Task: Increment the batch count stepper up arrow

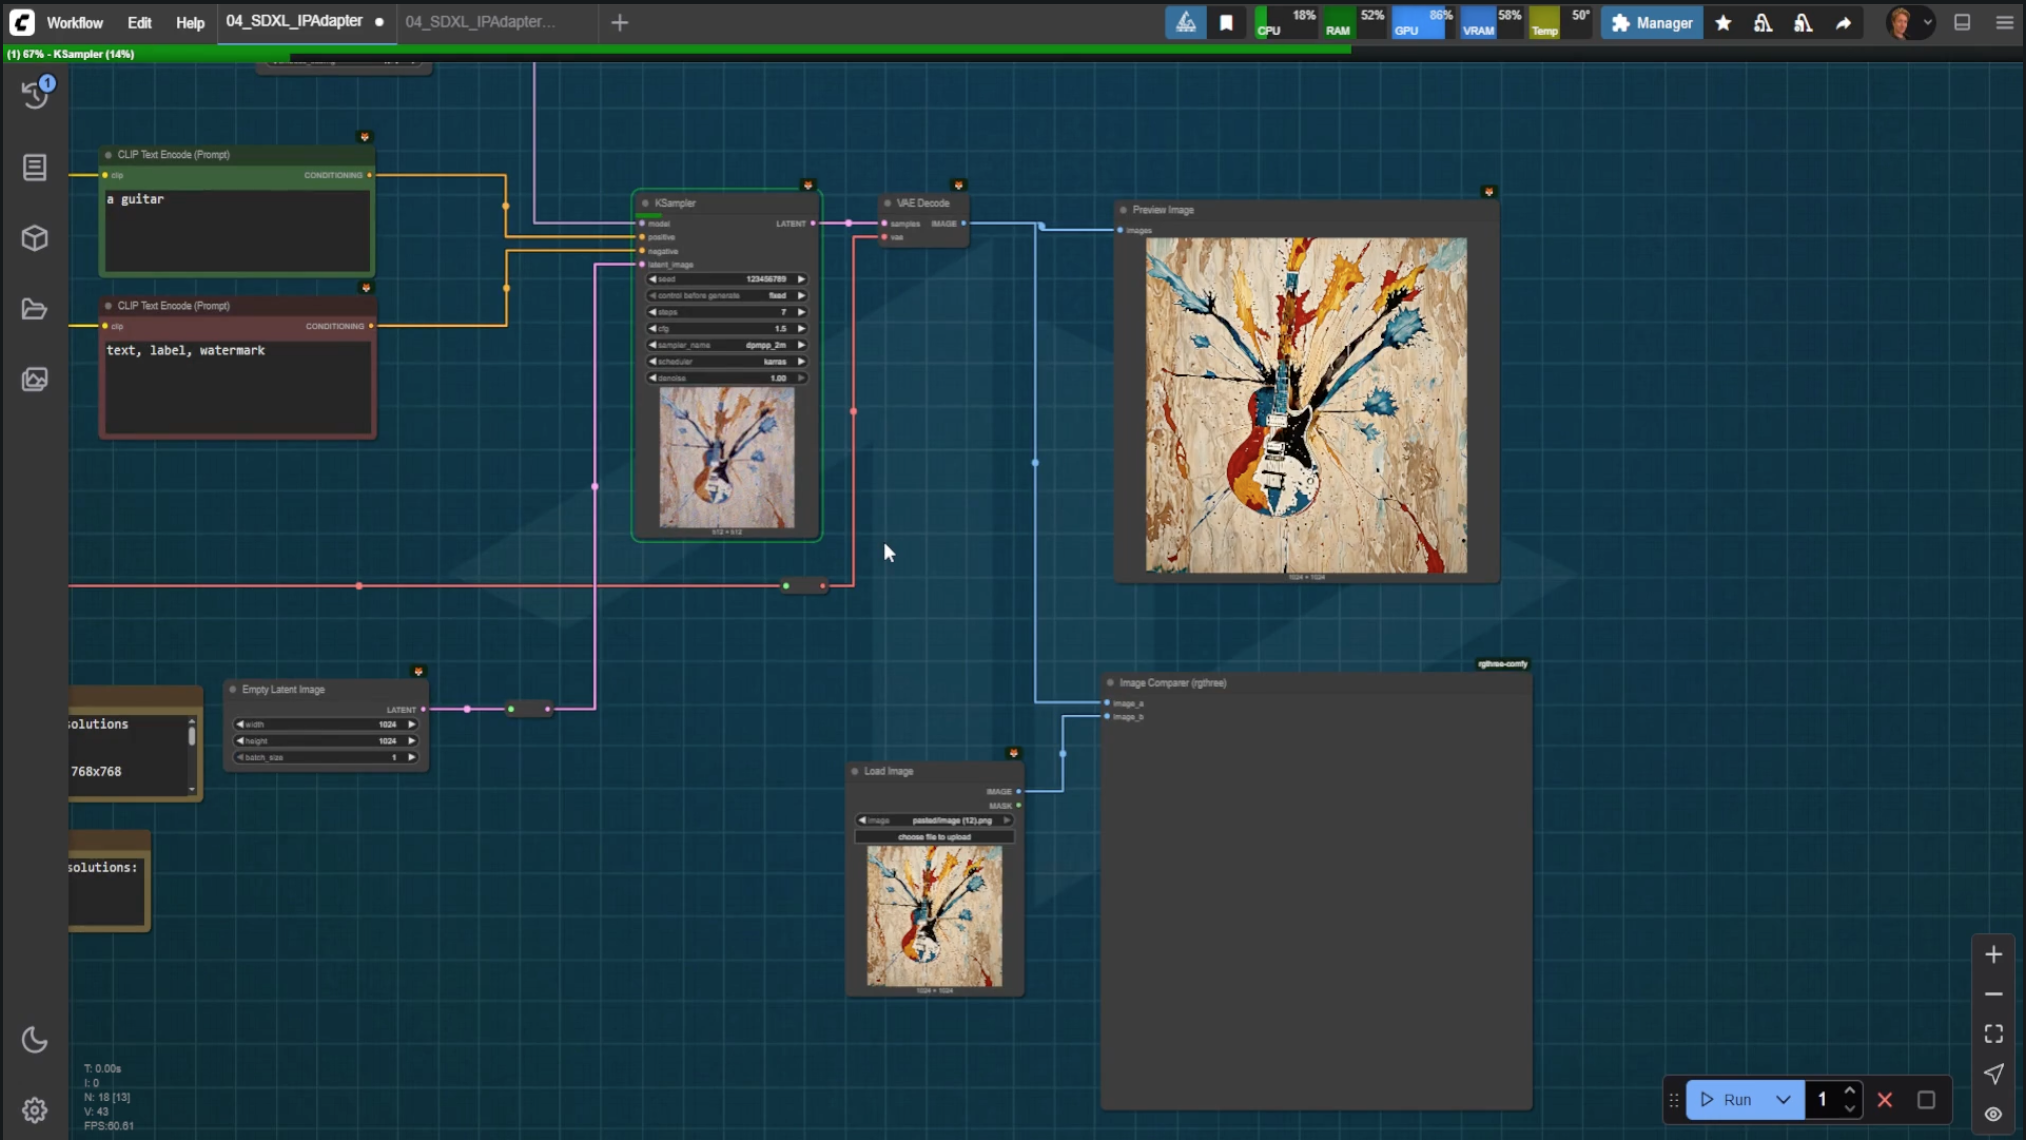Action: [1849, 1092]
